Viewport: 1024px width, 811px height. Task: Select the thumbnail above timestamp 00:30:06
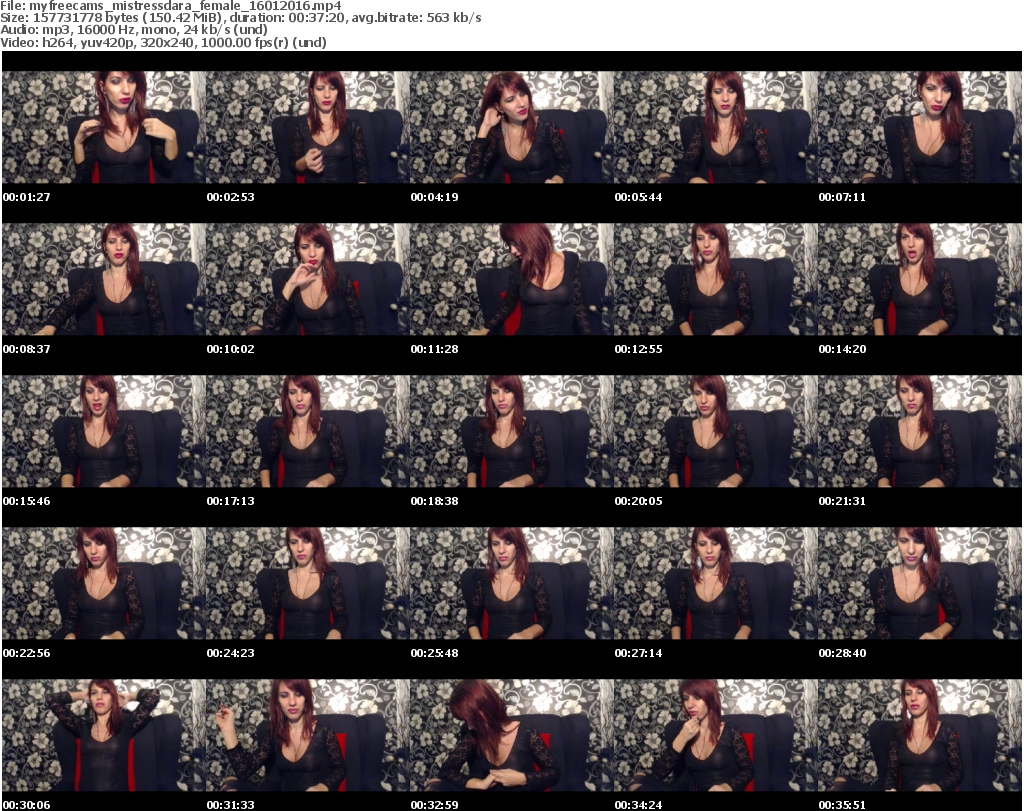point(104,736)
